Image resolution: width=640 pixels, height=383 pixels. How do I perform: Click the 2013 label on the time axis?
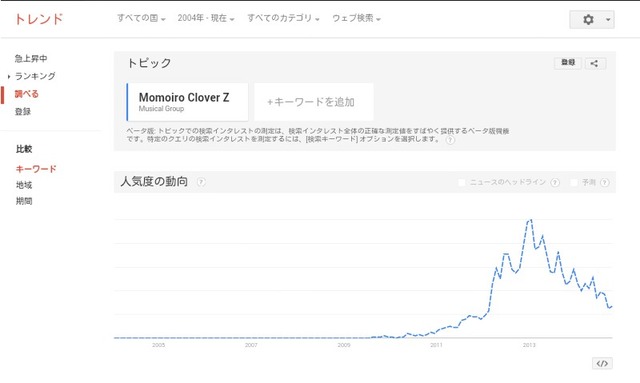(x=529, y=345)
